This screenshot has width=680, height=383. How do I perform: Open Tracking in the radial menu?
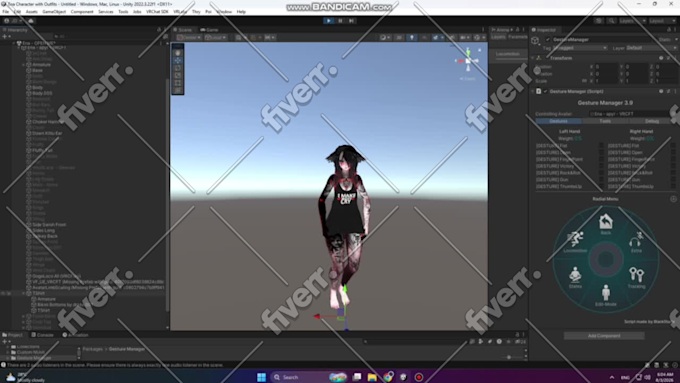click(636, 278)
